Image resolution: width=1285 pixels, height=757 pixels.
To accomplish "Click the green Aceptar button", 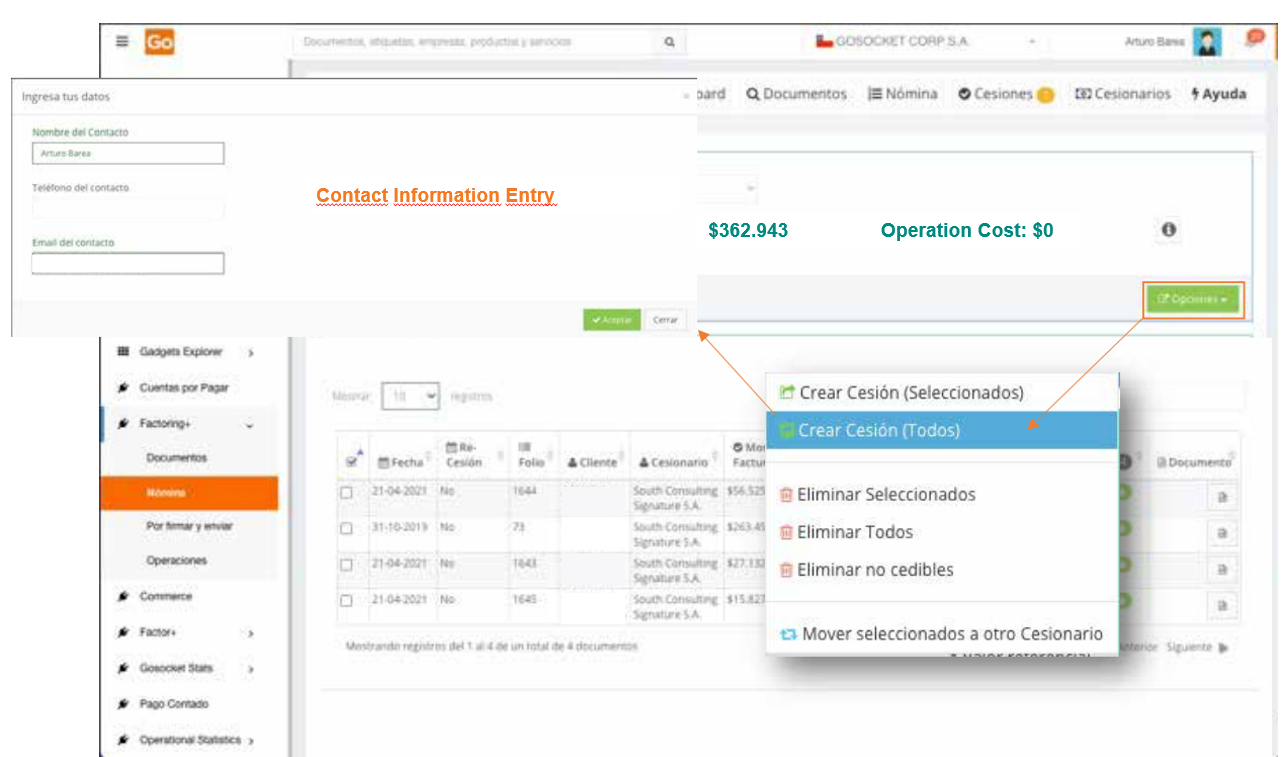I will tap(611, 320).
